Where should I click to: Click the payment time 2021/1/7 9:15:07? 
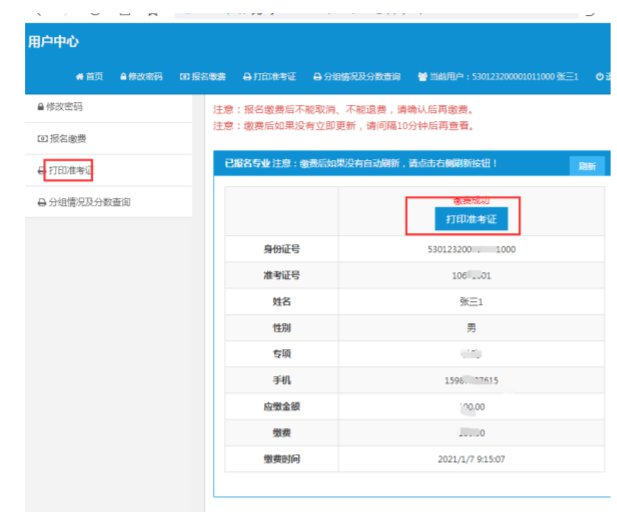(470, 459)
